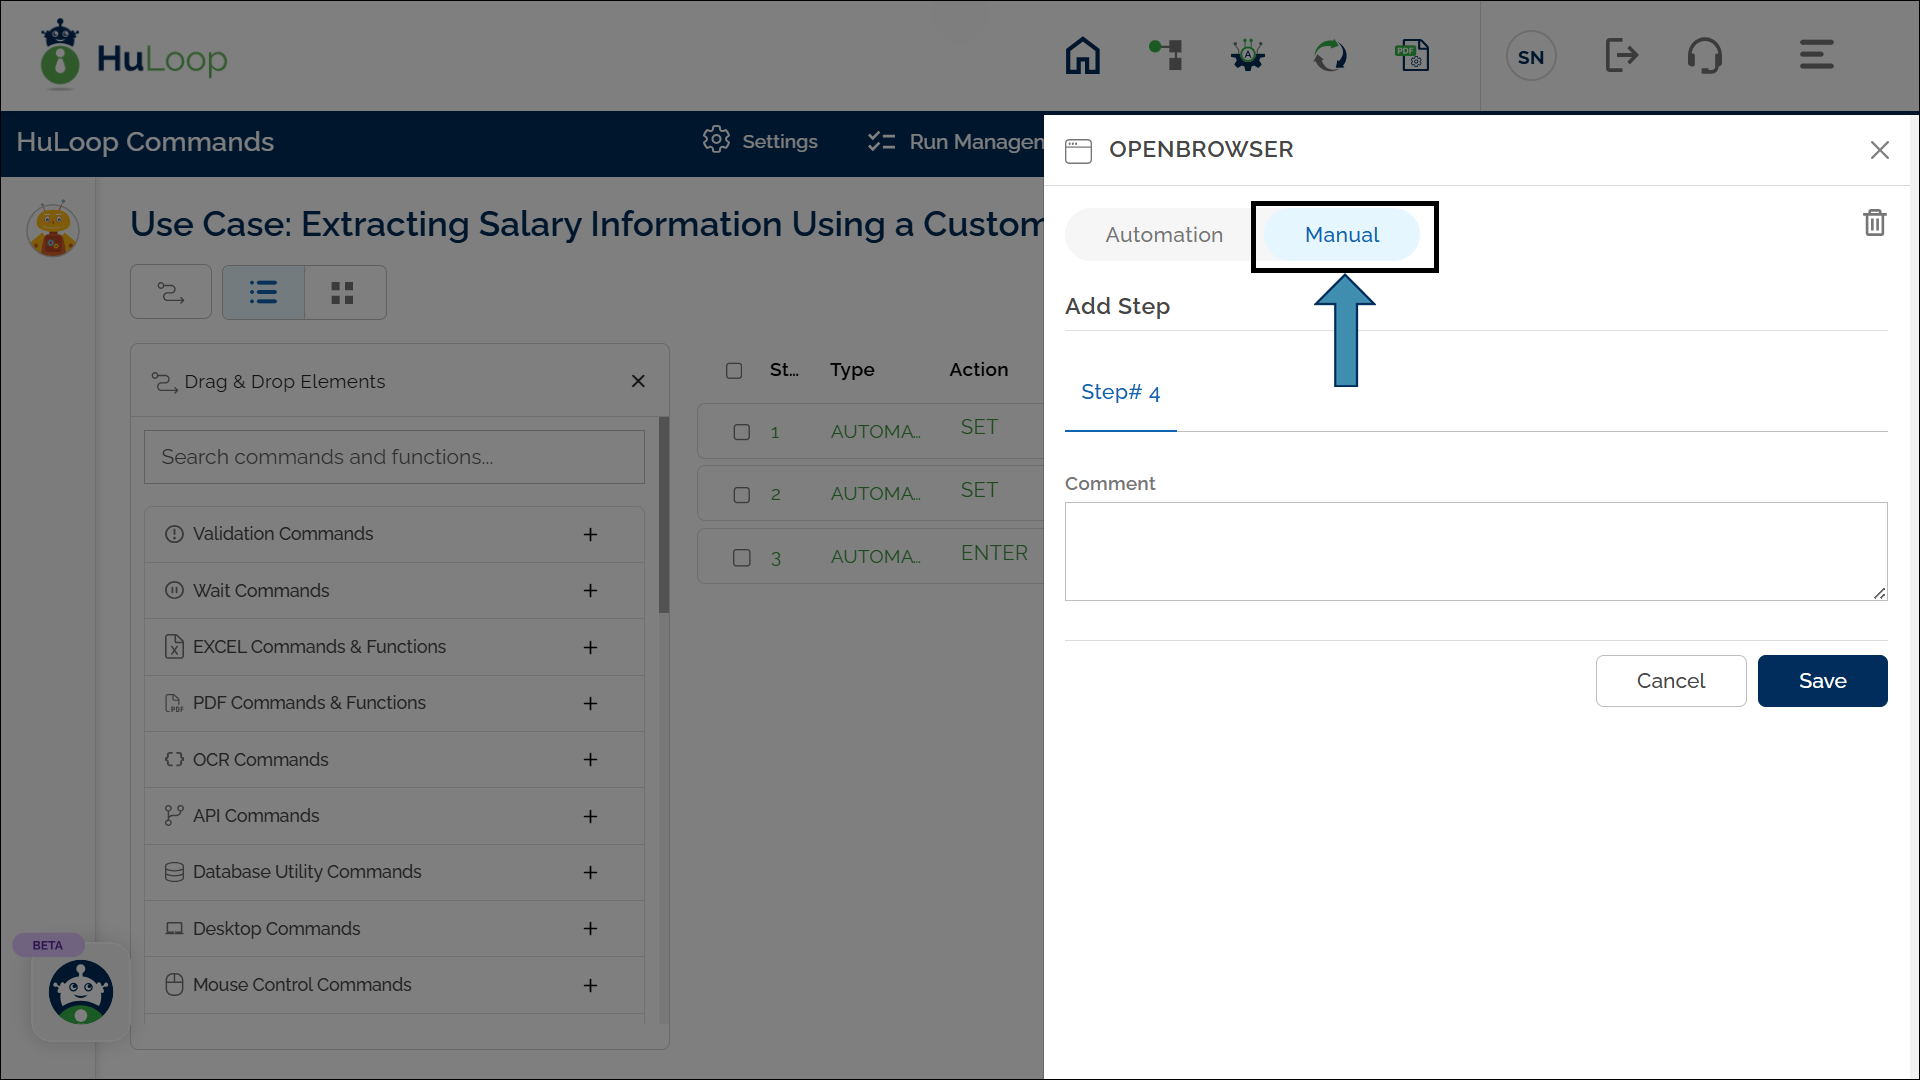The image size is (1920, 1080).
Task: Toggle the select-all steps header checkbox
Action: coord(734,371)
